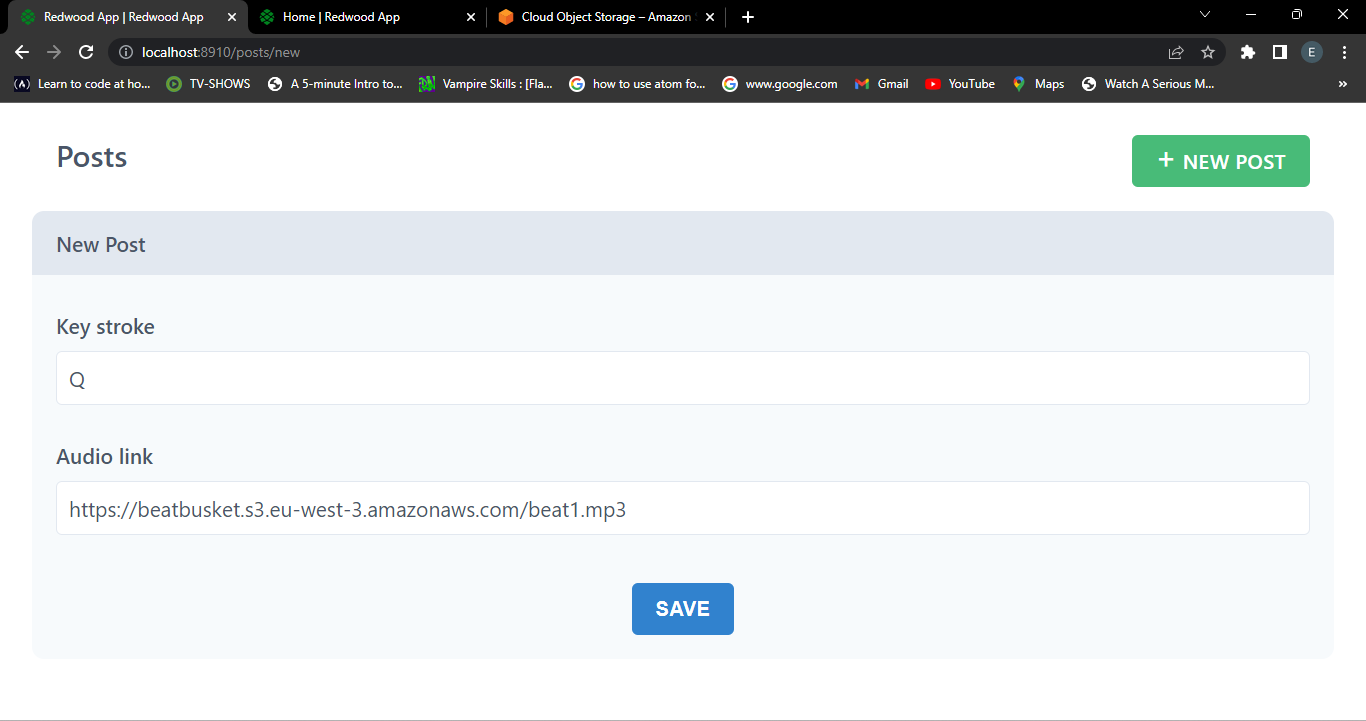Open the Extensions puzzle icon
Screen dimensions: 1366x721
coord(1247,52)
